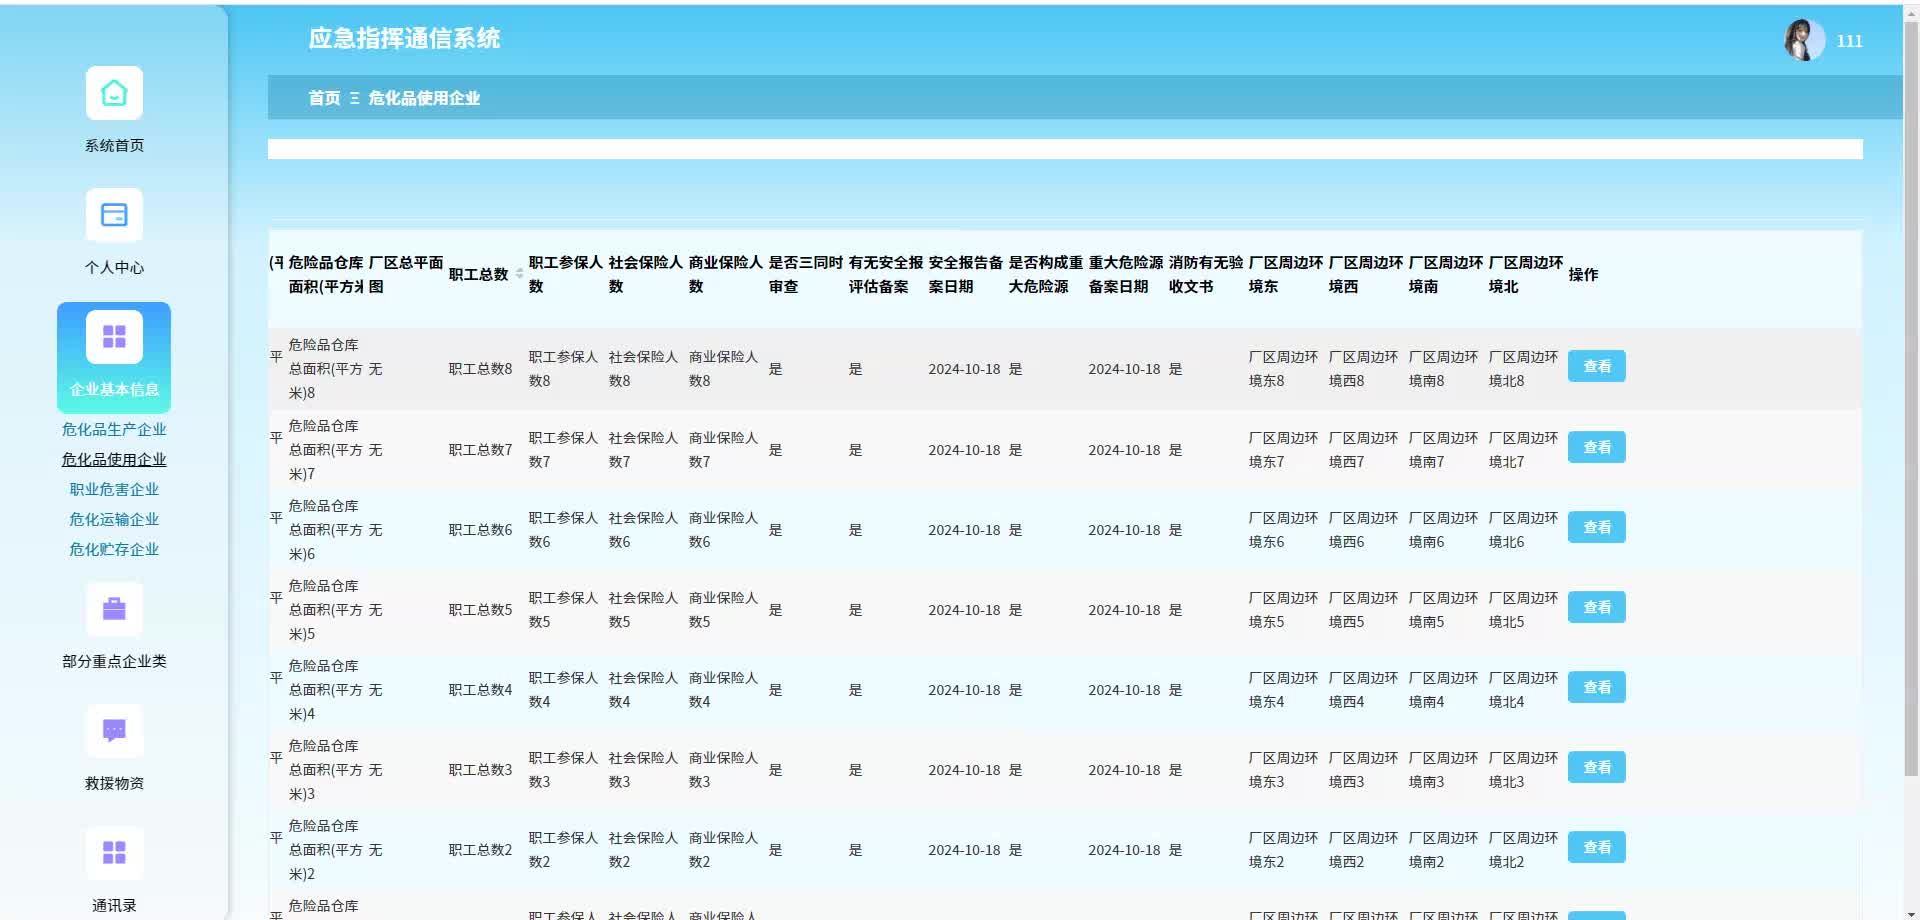Viewport: 1920px width, 920px height.
Task: Select 危化品使用企业 in sidebar submenu
Action: coord(114,459)
